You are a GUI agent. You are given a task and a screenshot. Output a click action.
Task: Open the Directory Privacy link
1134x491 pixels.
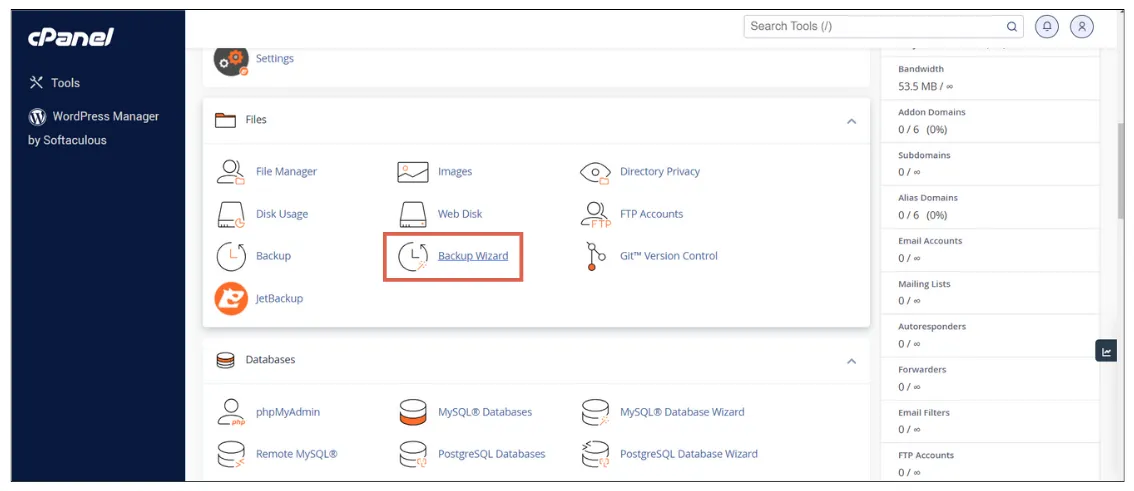(x=660, y=172)
